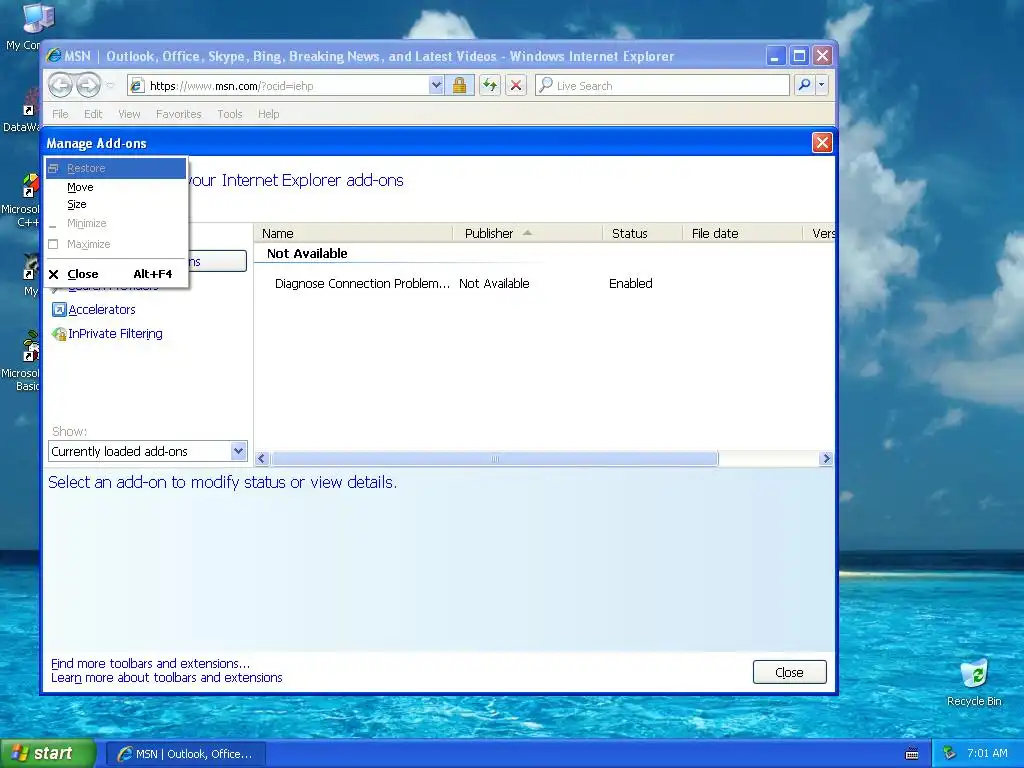
Task: Click the horizontal scrollbar thumb
Action: 494,458
